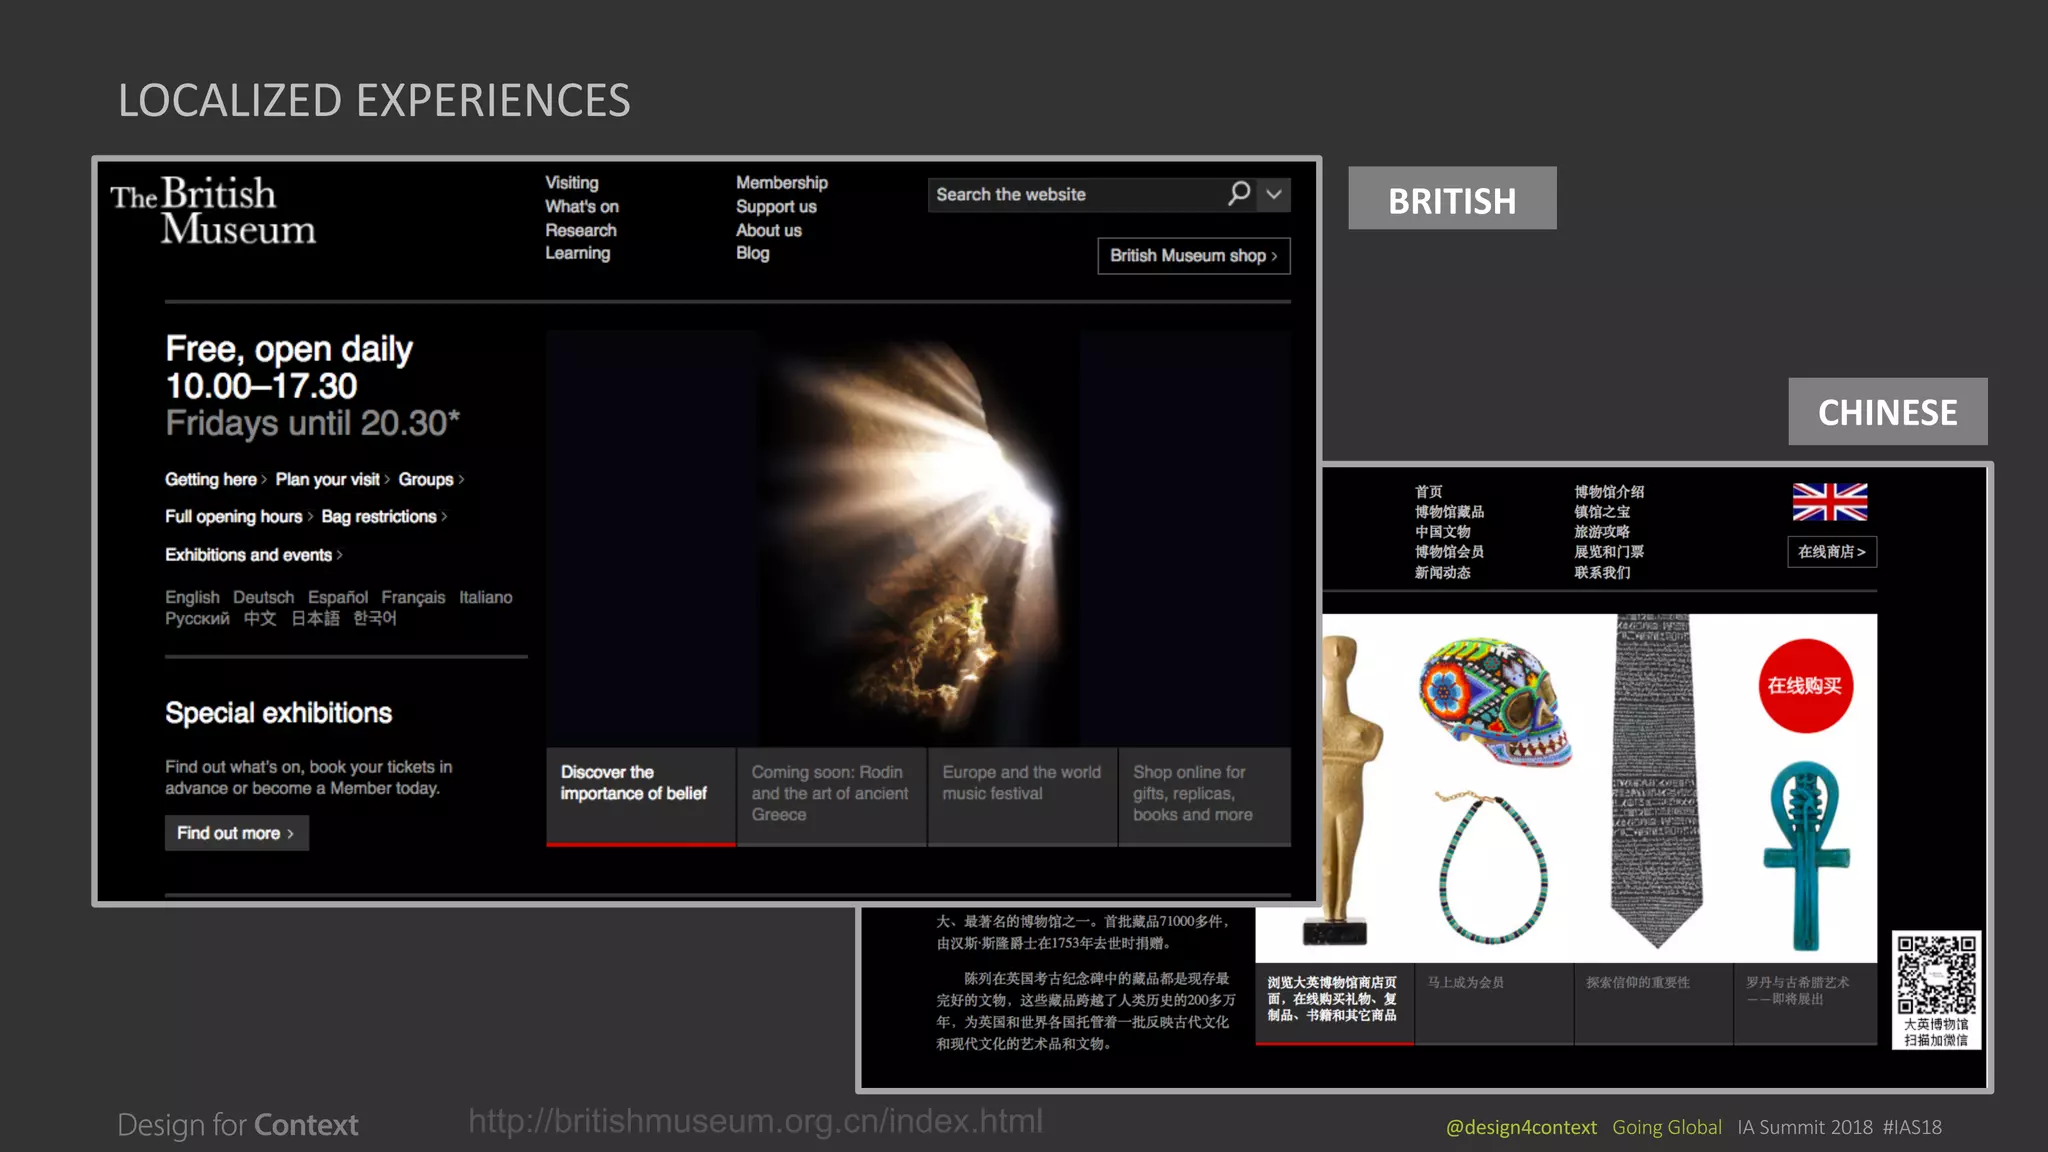Open 中国文物 in Chinese site menu
This screenshot has height=1152, width=2048.
point(1443,532)
